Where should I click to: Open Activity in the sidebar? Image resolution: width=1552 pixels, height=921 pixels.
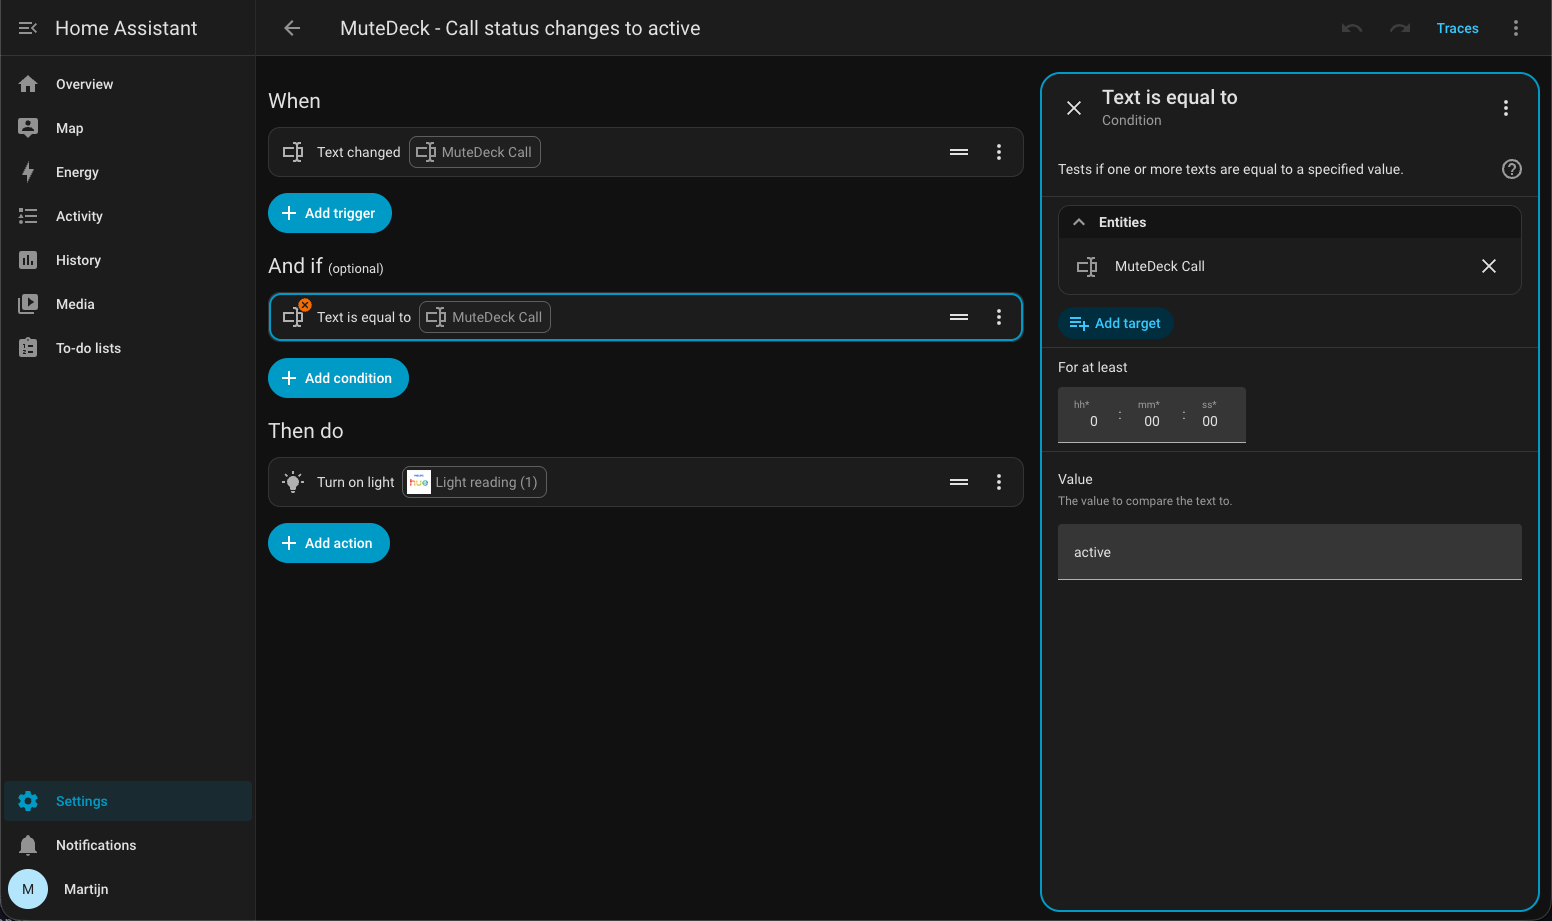pos(128,216)
